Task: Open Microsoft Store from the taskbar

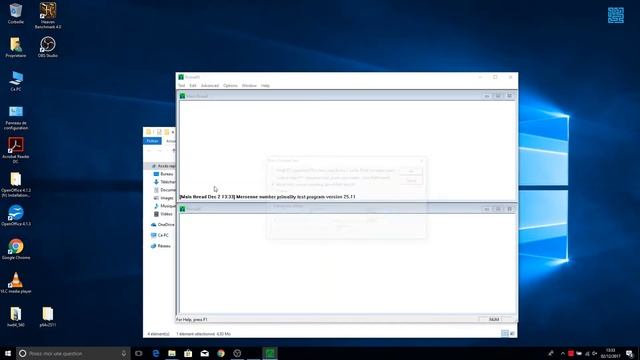Action: point(188,353)
